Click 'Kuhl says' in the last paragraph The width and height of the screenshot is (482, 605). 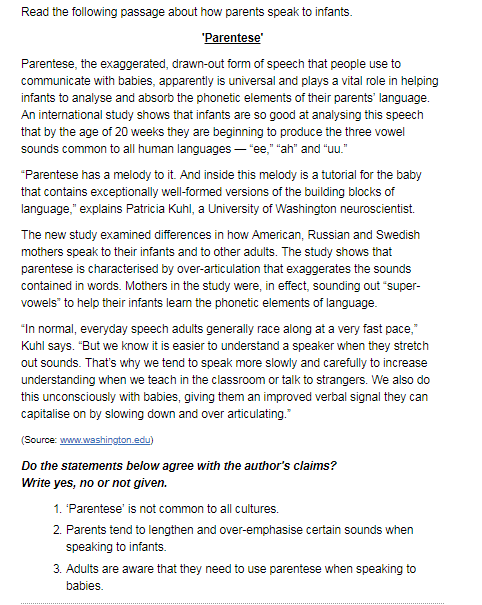pos(47,346)
